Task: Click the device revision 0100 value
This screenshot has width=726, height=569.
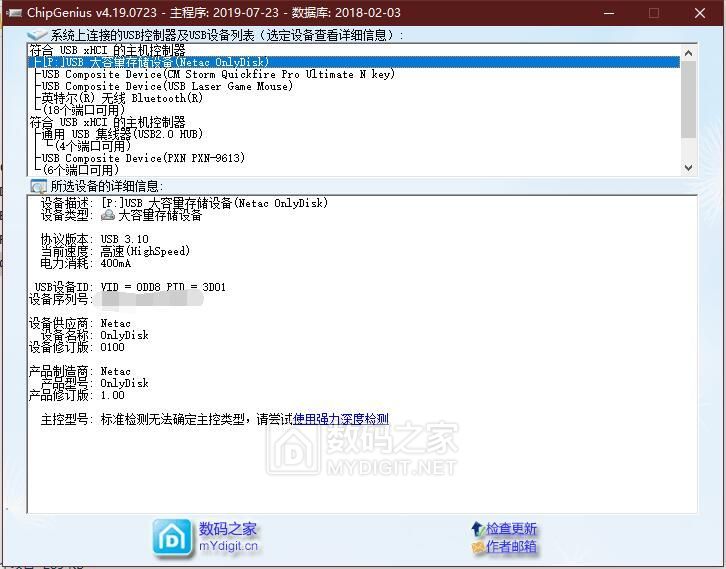Action: [x=113, y=347]
